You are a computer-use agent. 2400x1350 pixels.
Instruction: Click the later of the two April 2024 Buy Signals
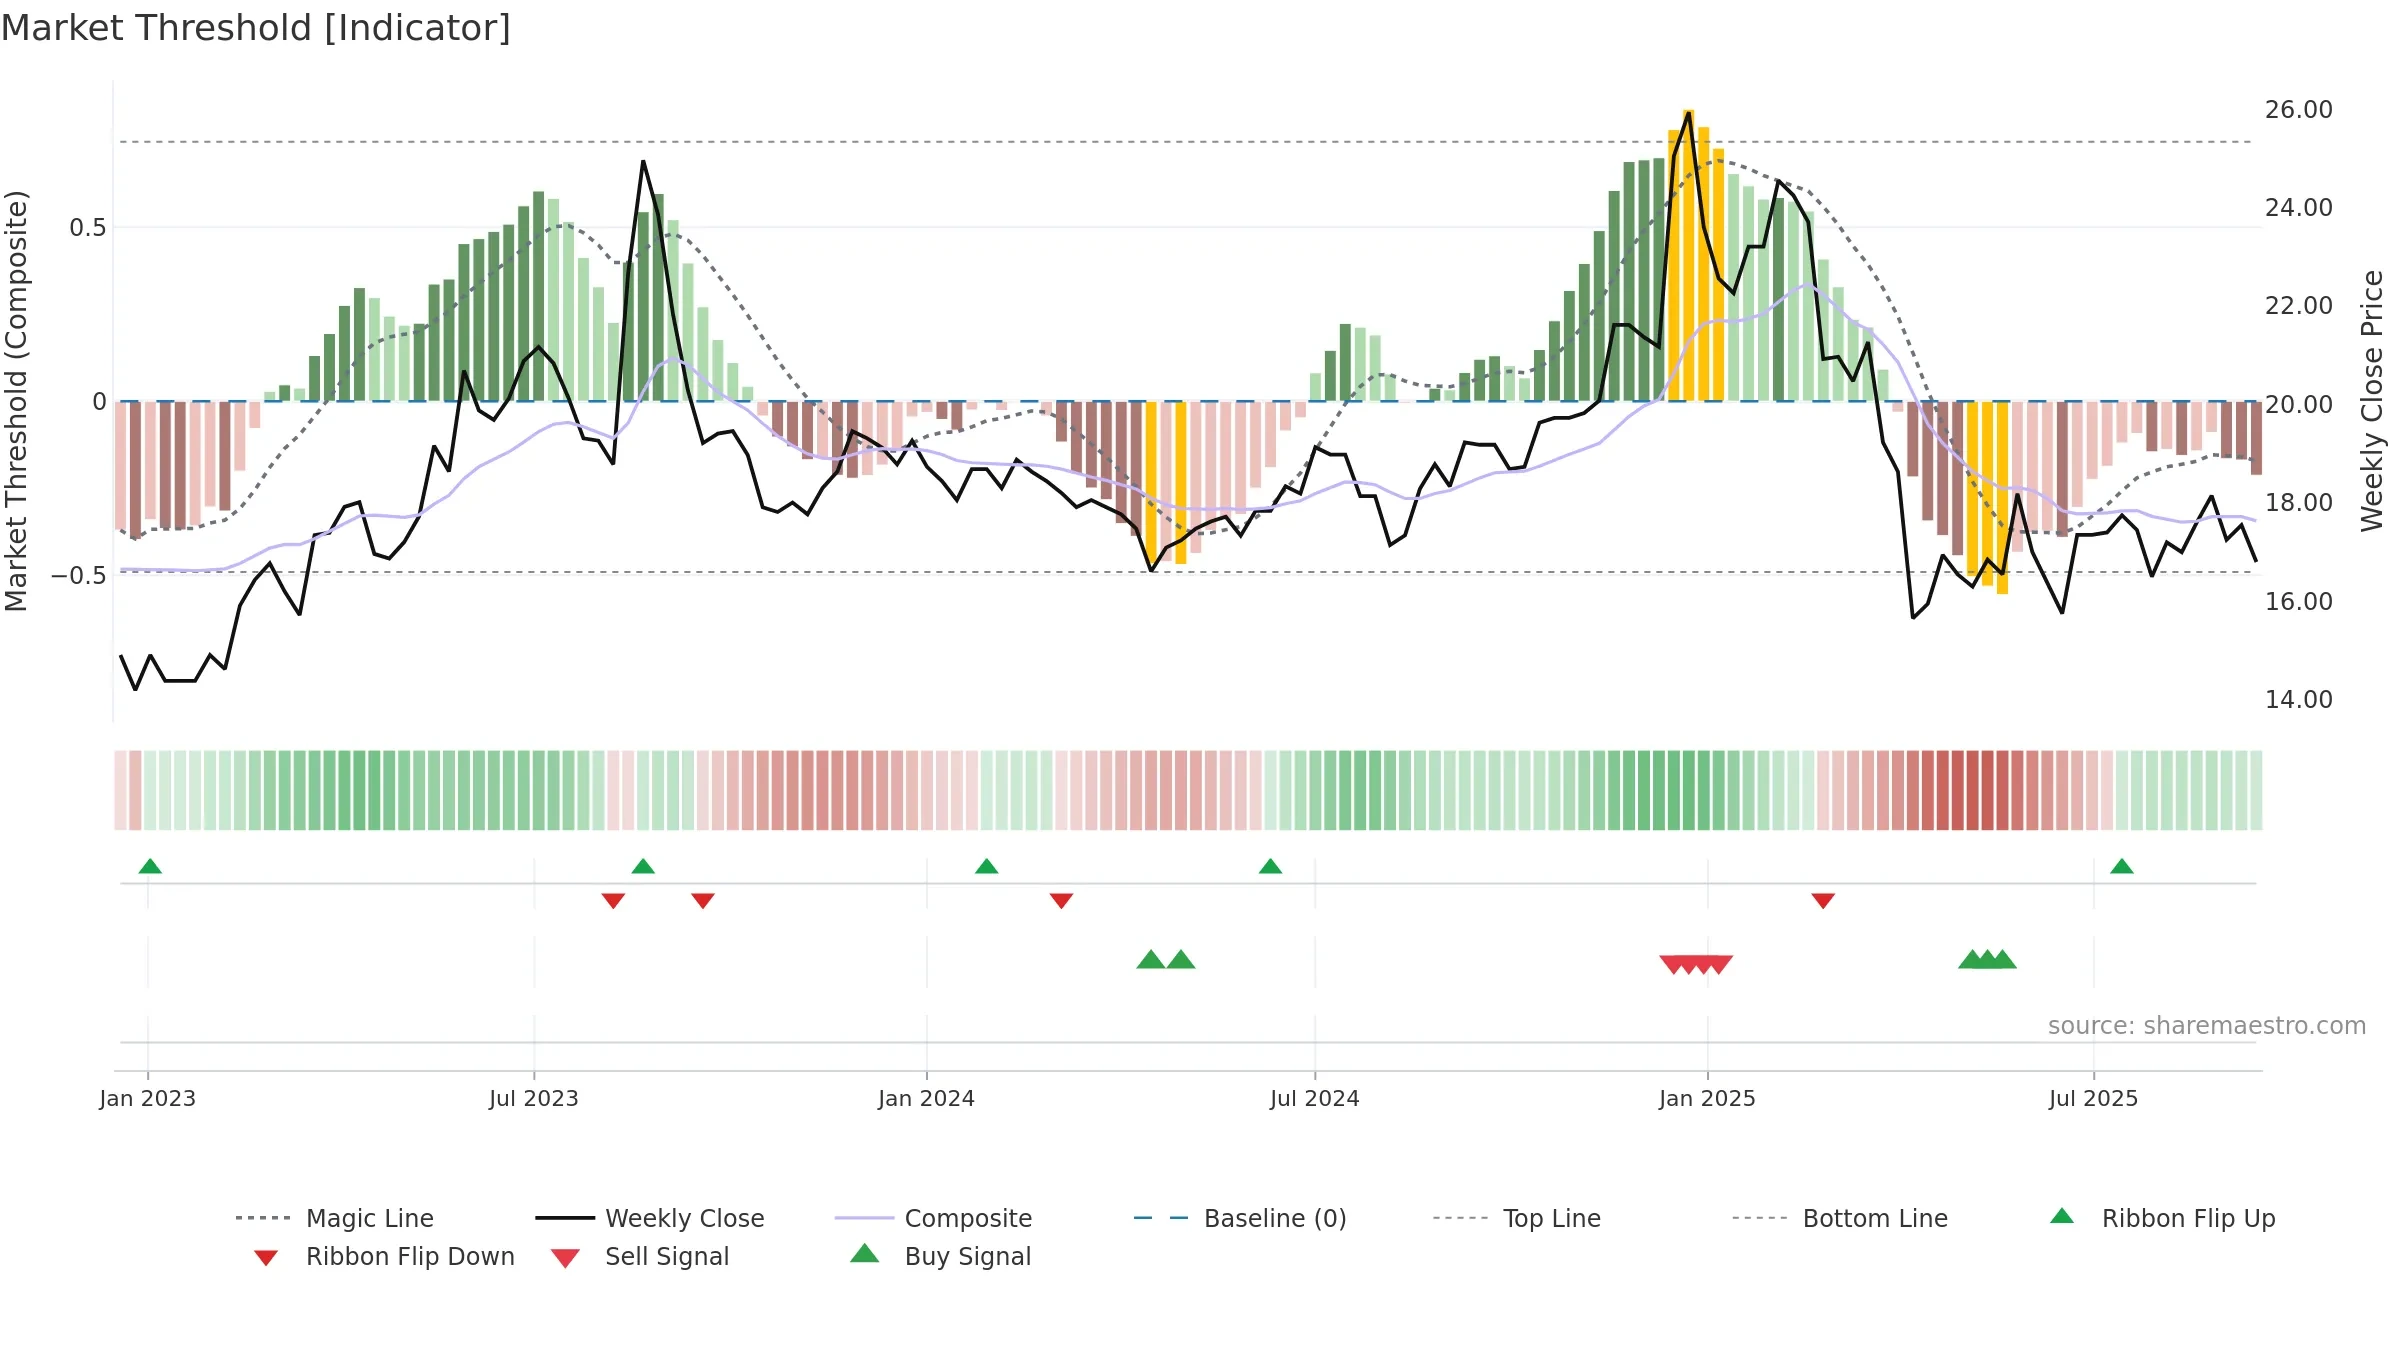(1181, 960)
